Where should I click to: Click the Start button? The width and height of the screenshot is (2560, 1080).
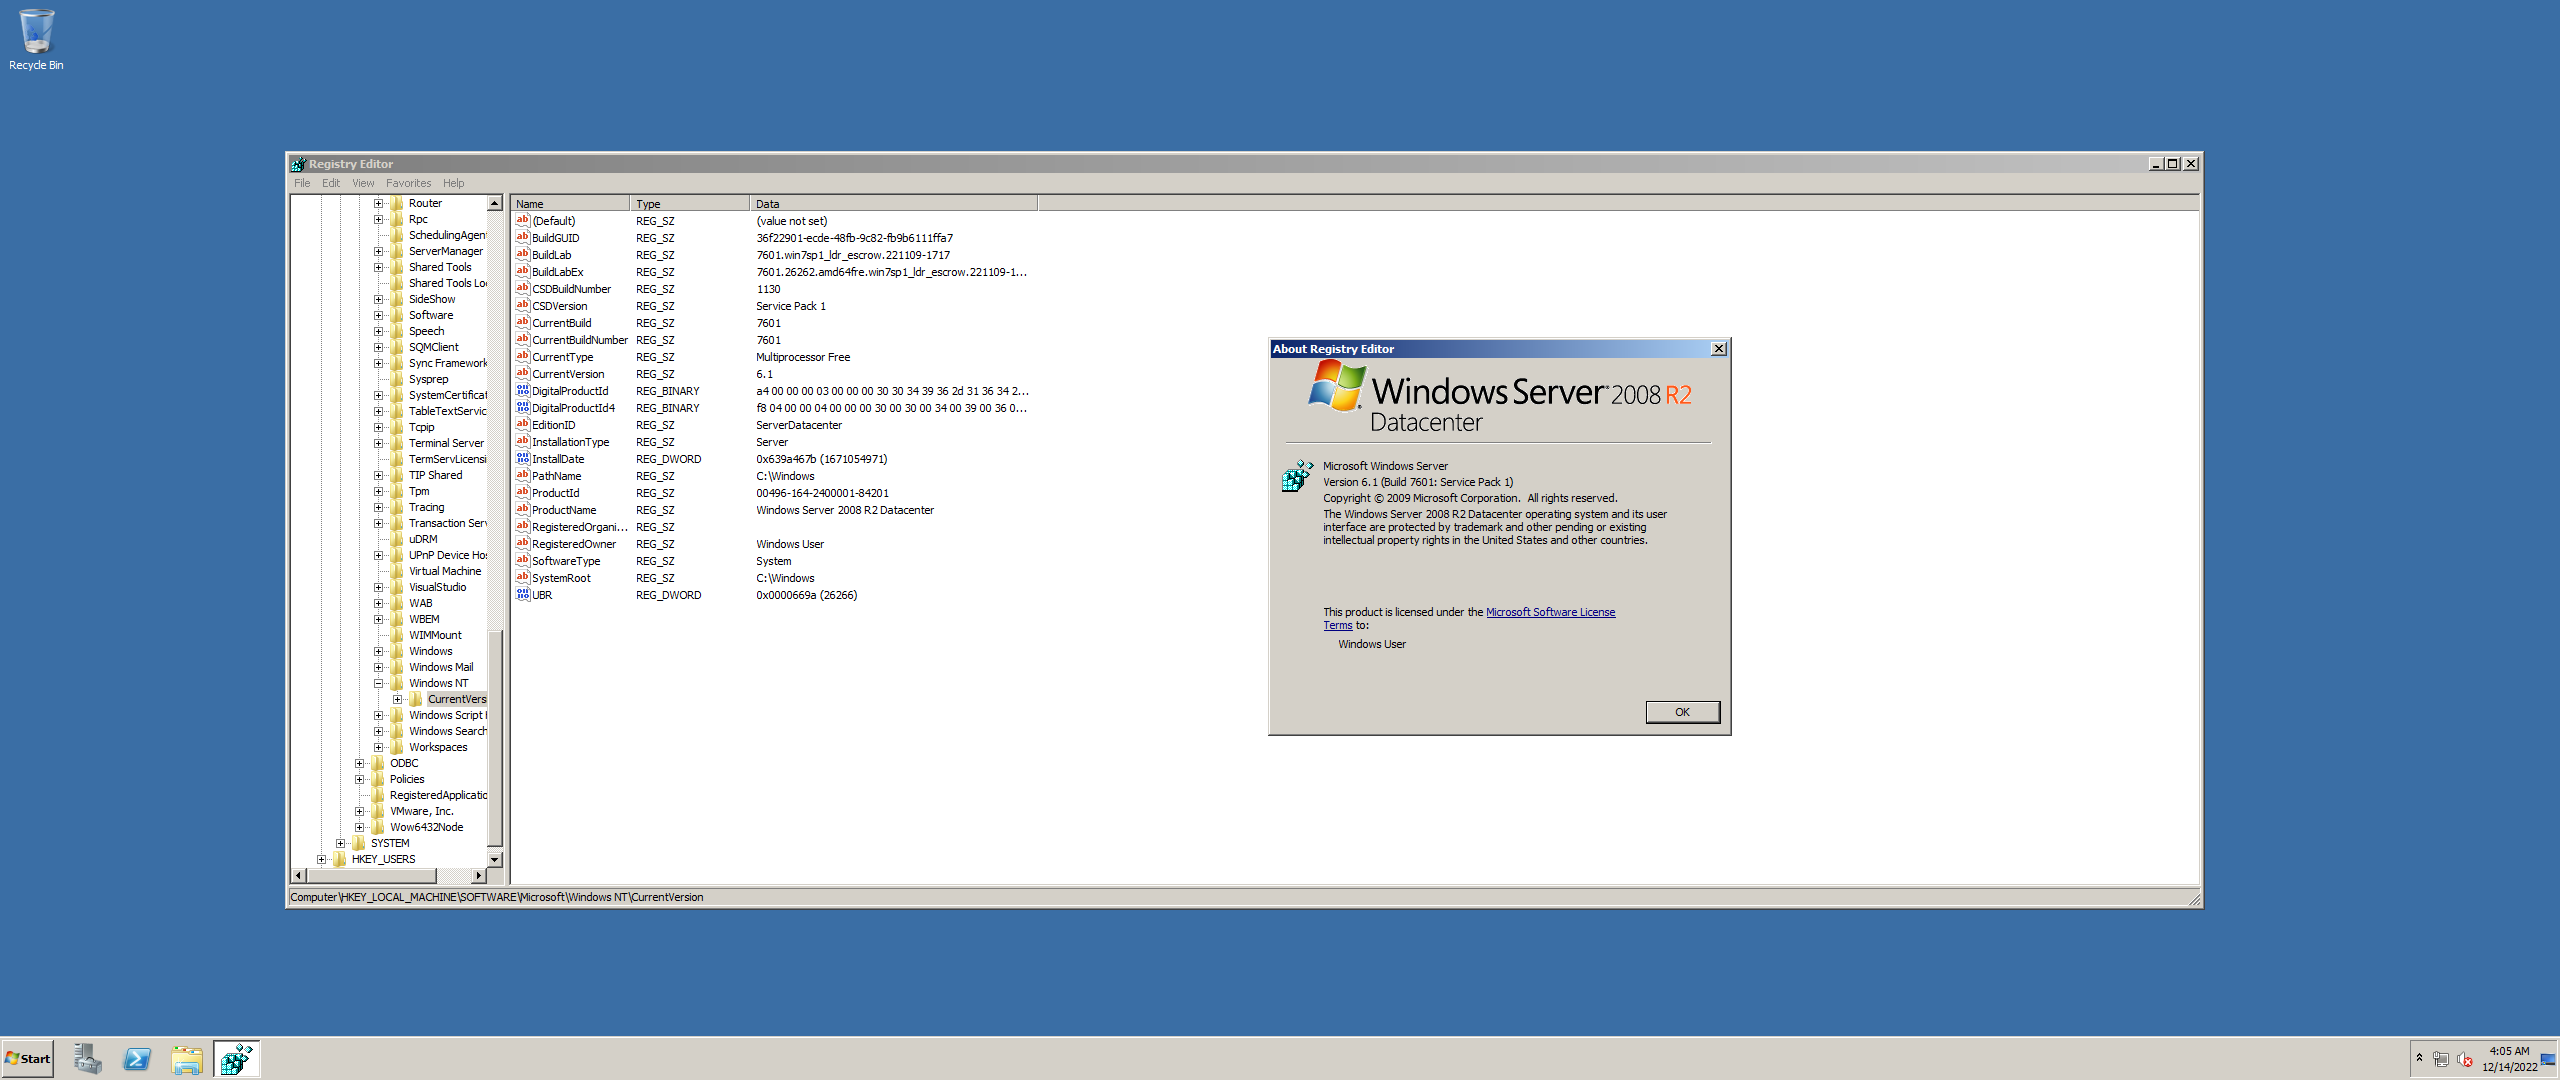(x=28, y=1059)
